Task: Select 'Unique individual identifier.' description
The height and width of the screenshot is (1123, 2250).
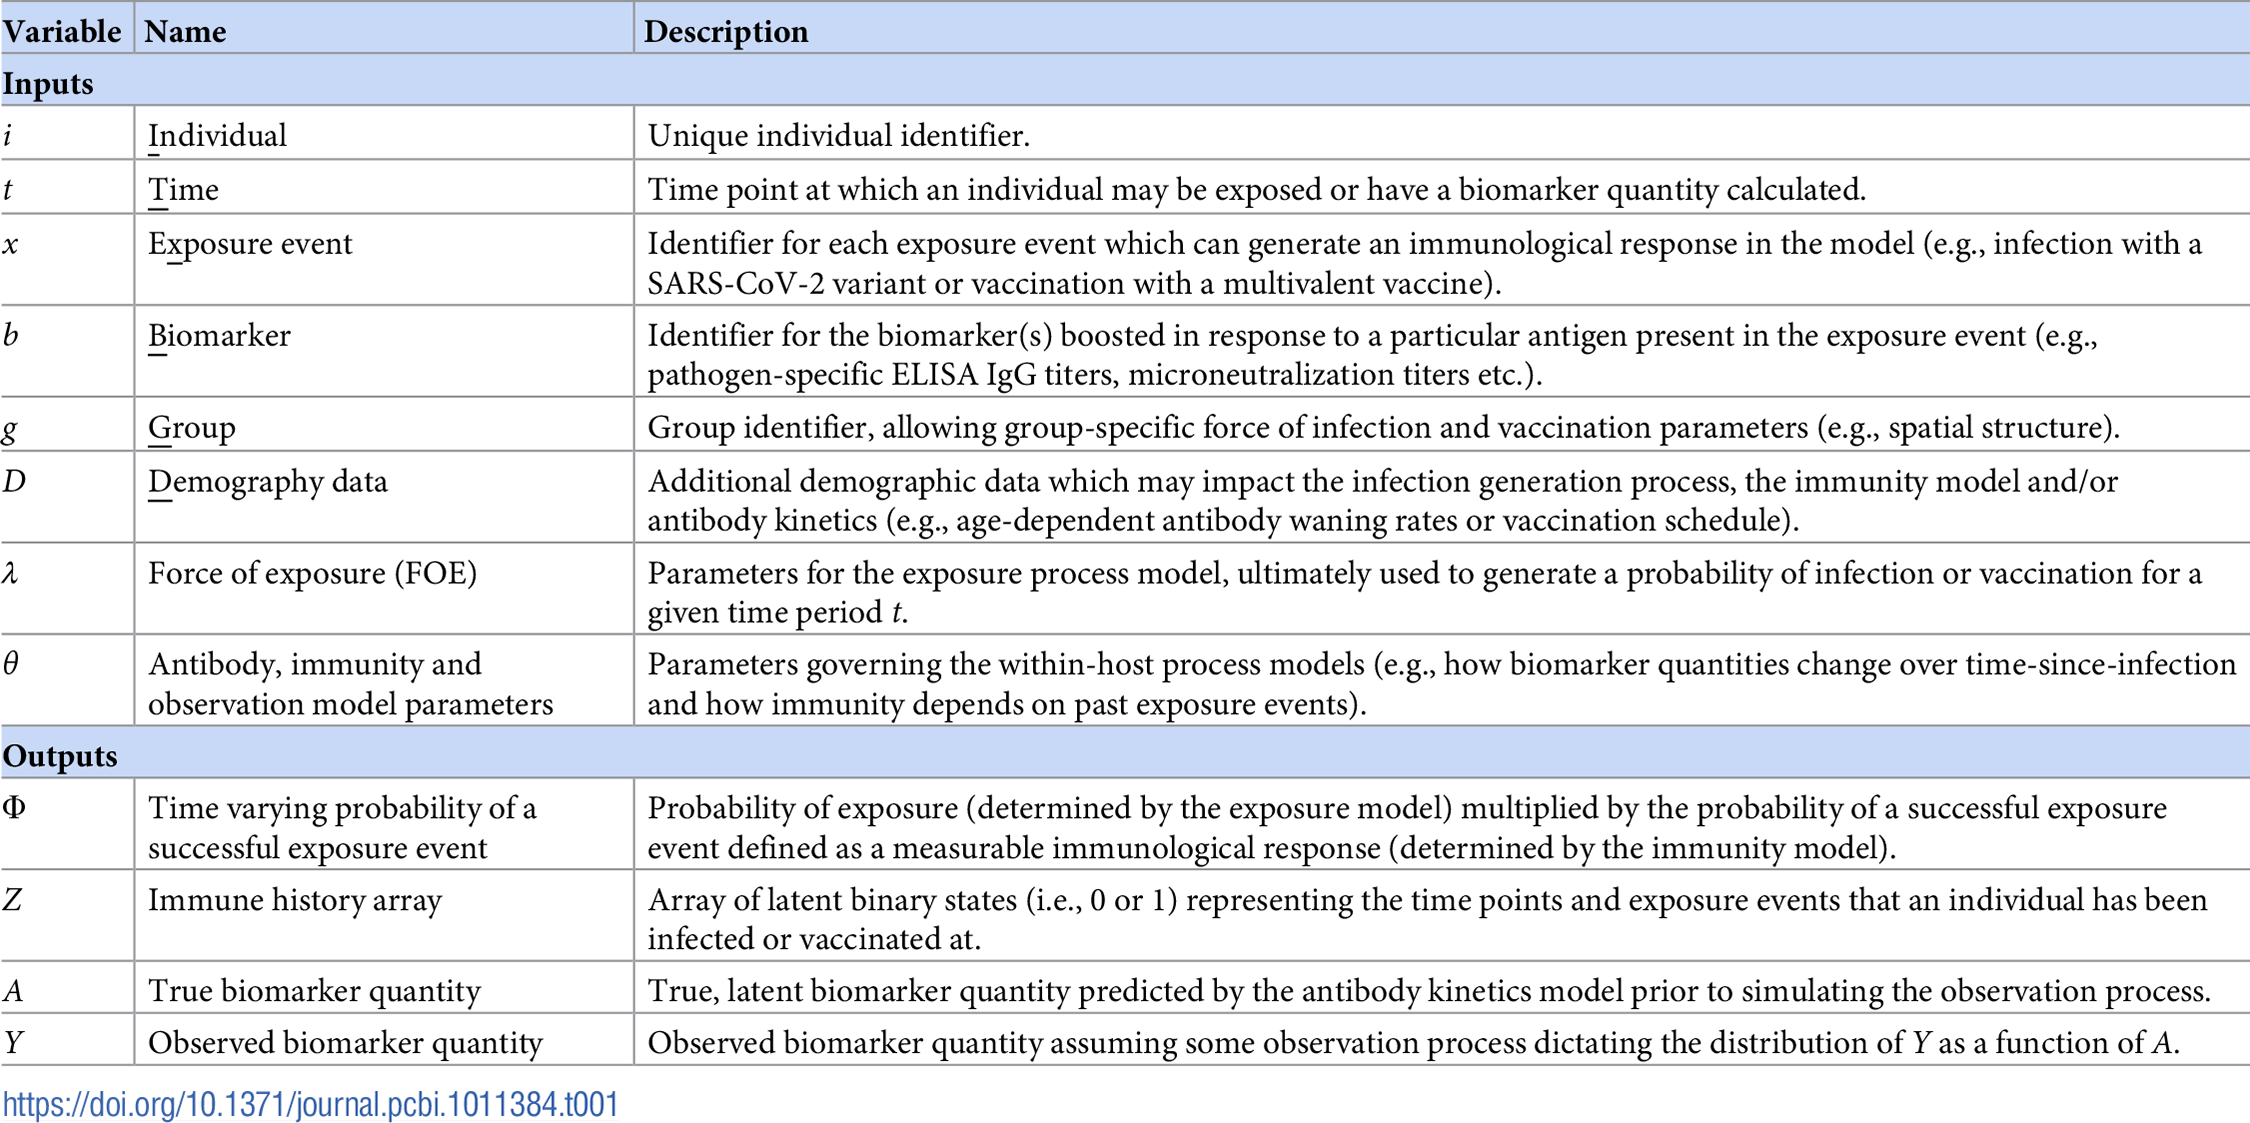Action: tap(839, 135)
